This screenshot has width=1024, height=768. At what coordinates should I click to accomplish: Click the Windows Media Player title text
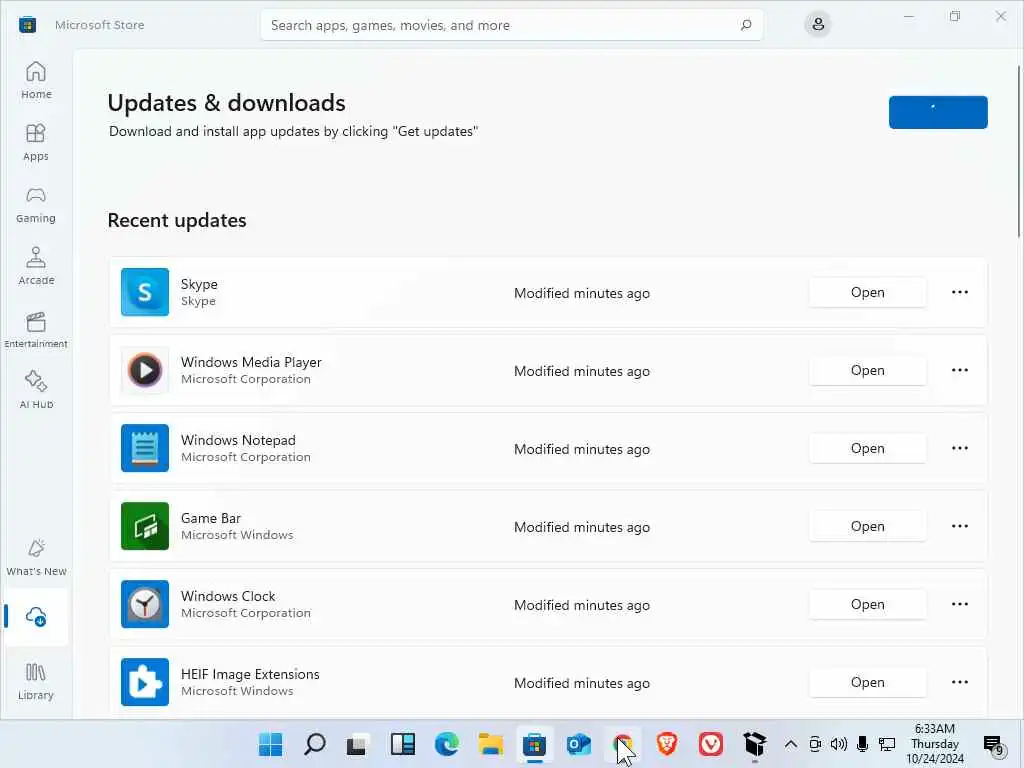pos(251,362)
